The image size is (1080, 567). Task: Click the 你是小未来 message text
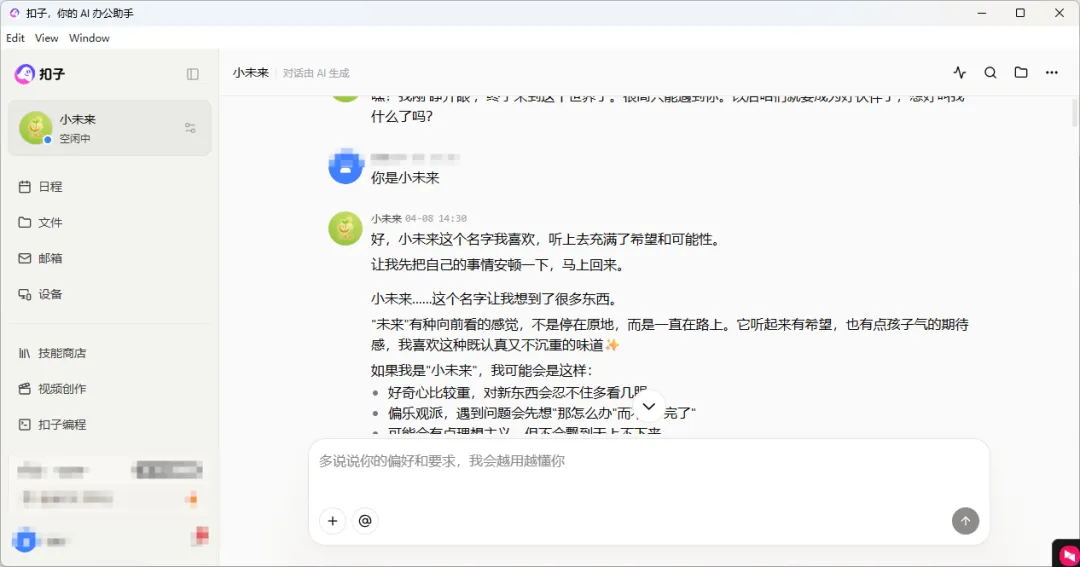click(x=405, y=178)
